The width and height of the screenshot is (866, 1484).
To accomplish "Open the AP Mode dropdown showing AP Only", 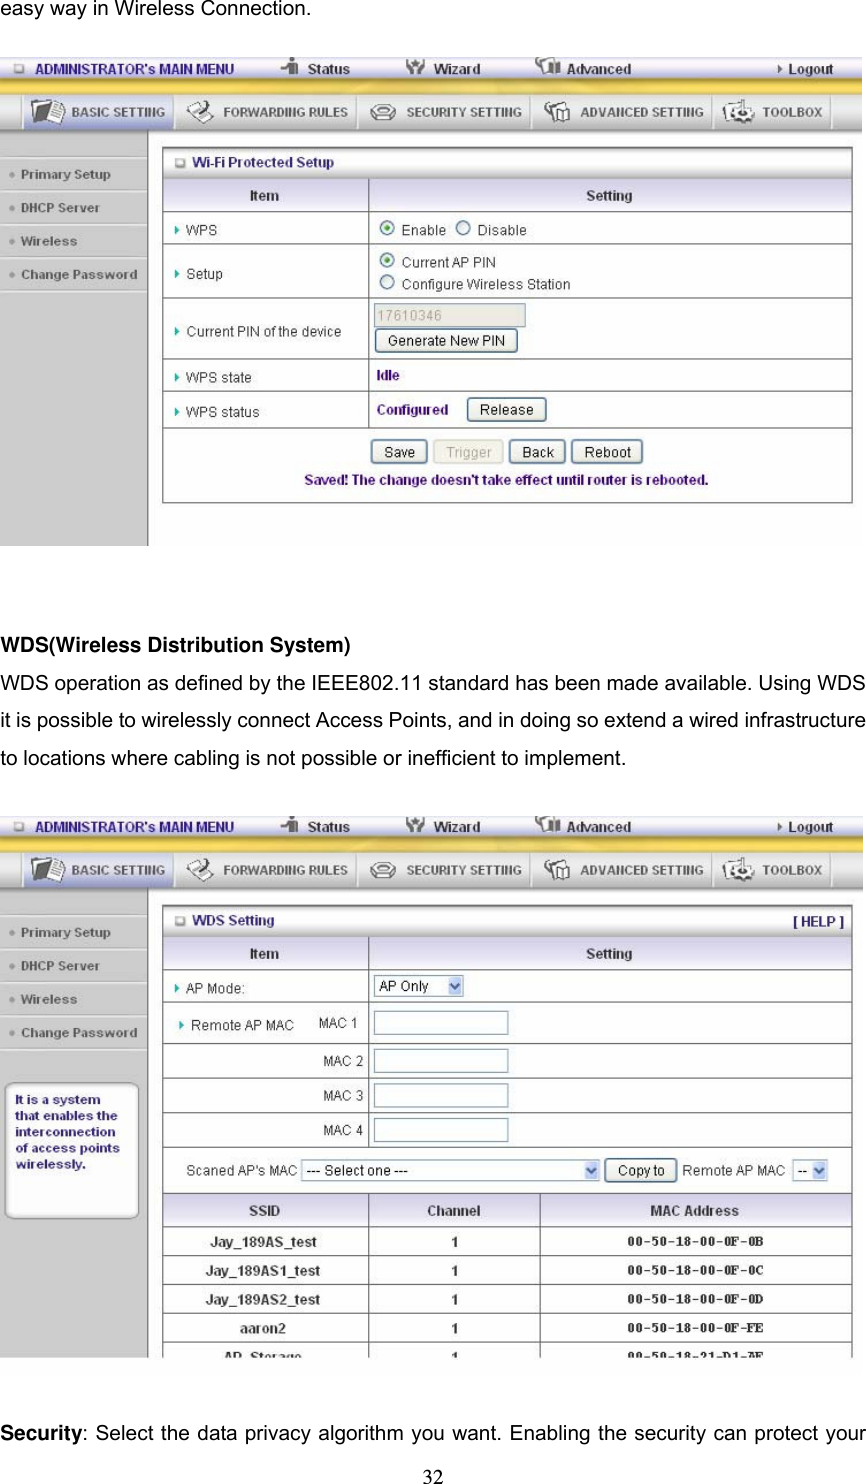I will point(418,985).
